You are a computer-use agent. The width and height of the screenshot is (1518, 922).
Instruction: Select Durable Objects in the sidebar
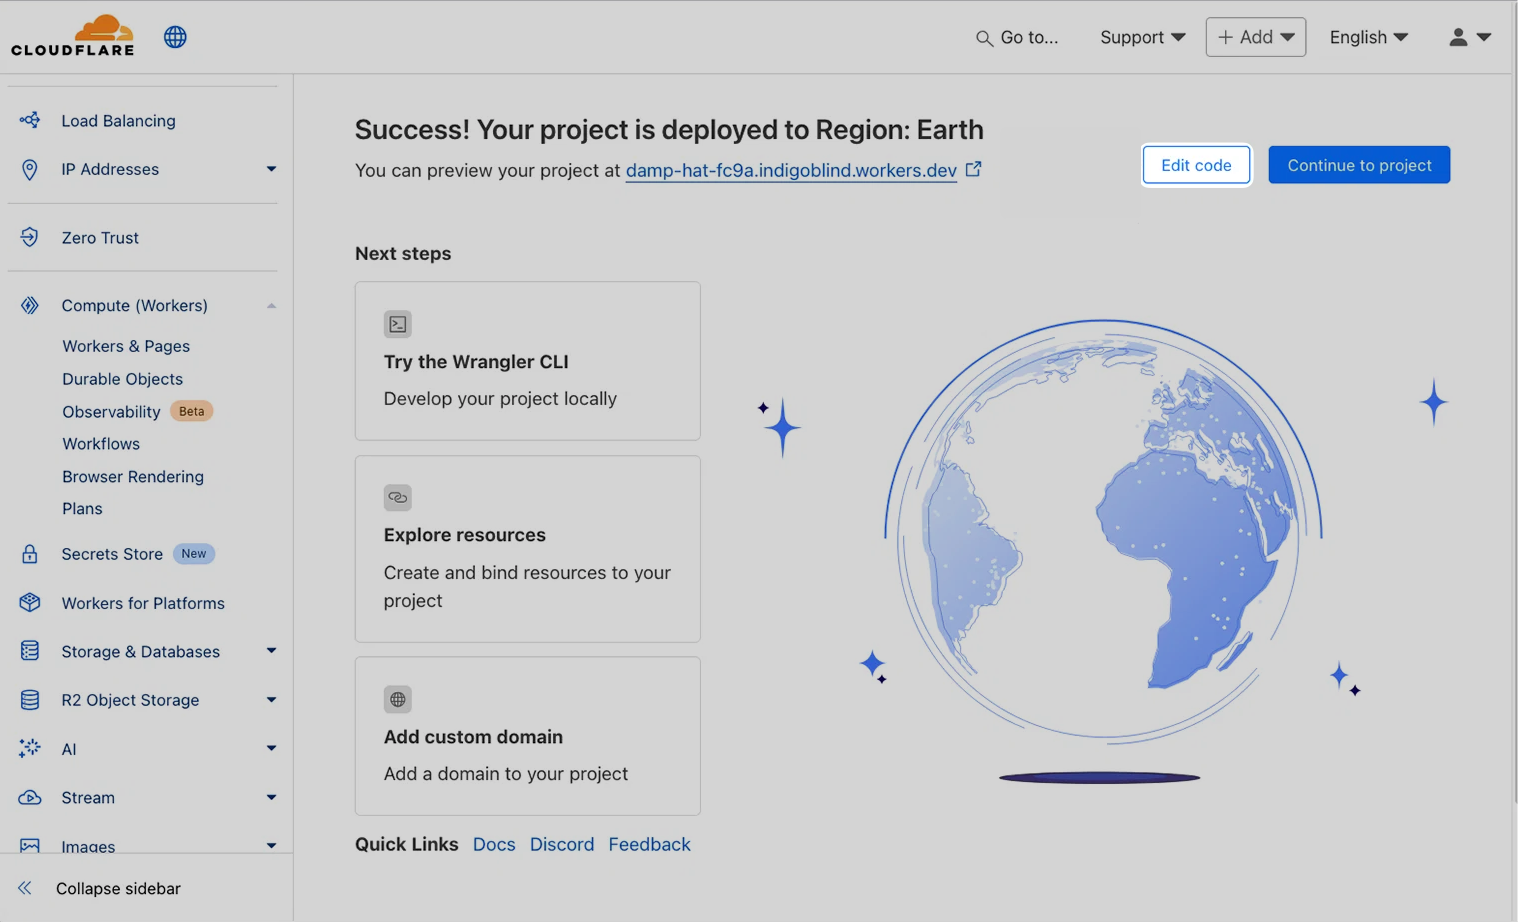123,379
